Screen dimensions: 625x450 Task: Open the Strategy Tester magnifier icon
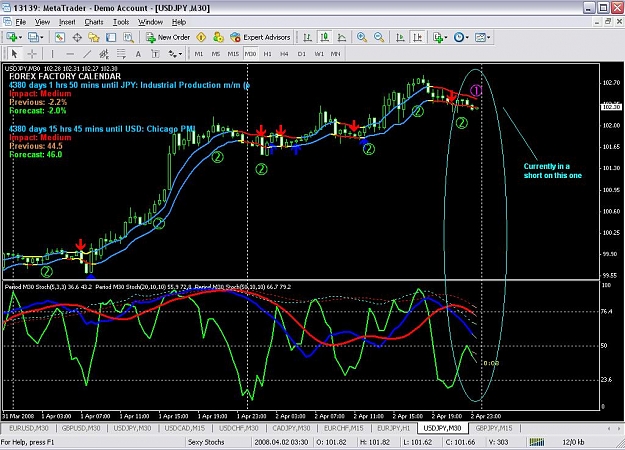[x=128, y=37]
